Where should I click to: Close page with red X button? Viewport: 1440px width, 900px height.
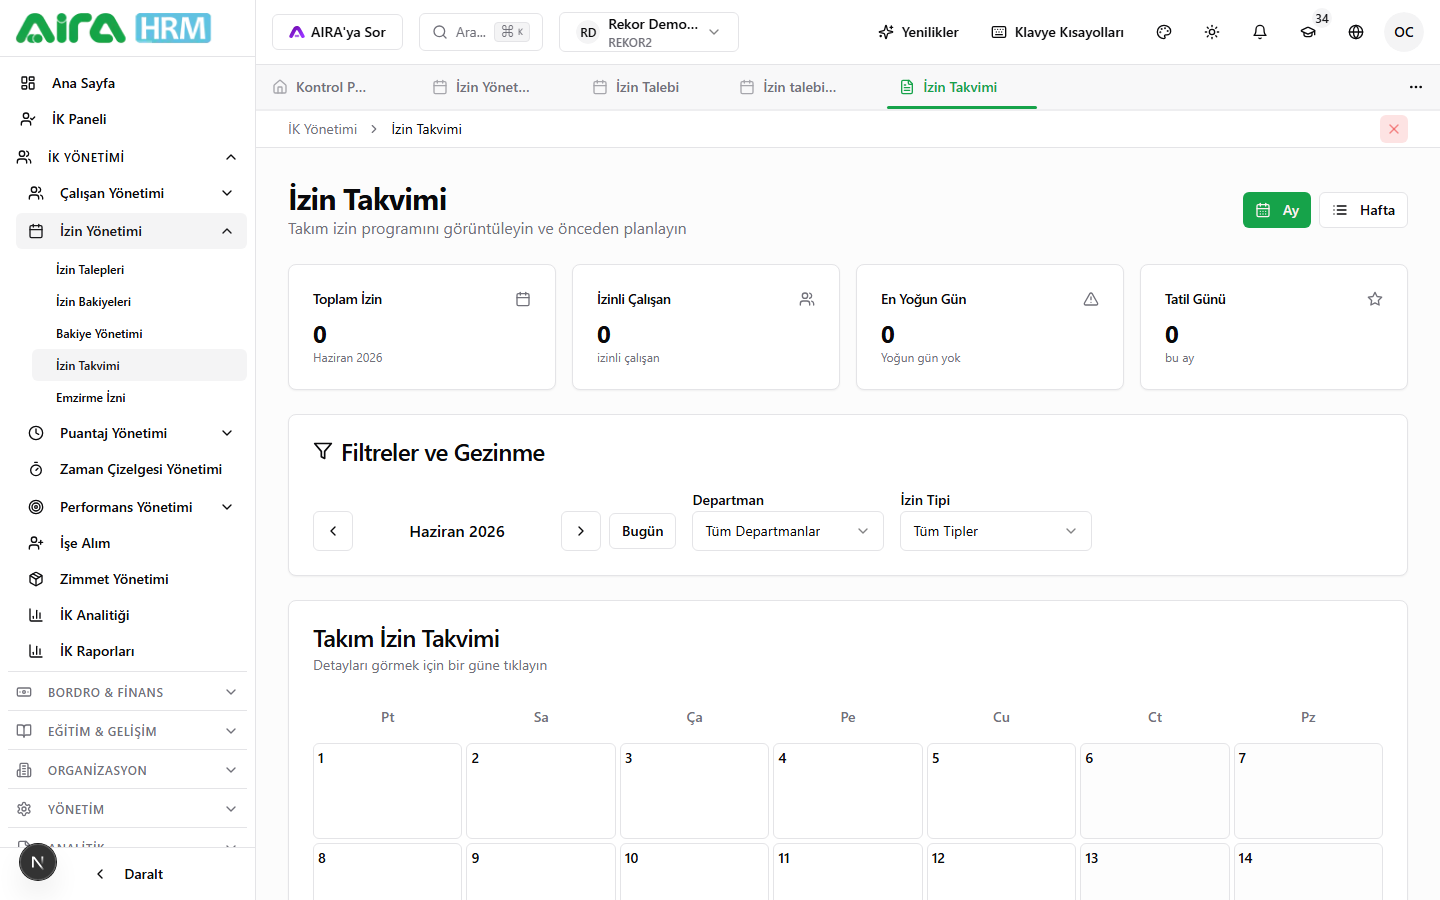coord(1394,129)
